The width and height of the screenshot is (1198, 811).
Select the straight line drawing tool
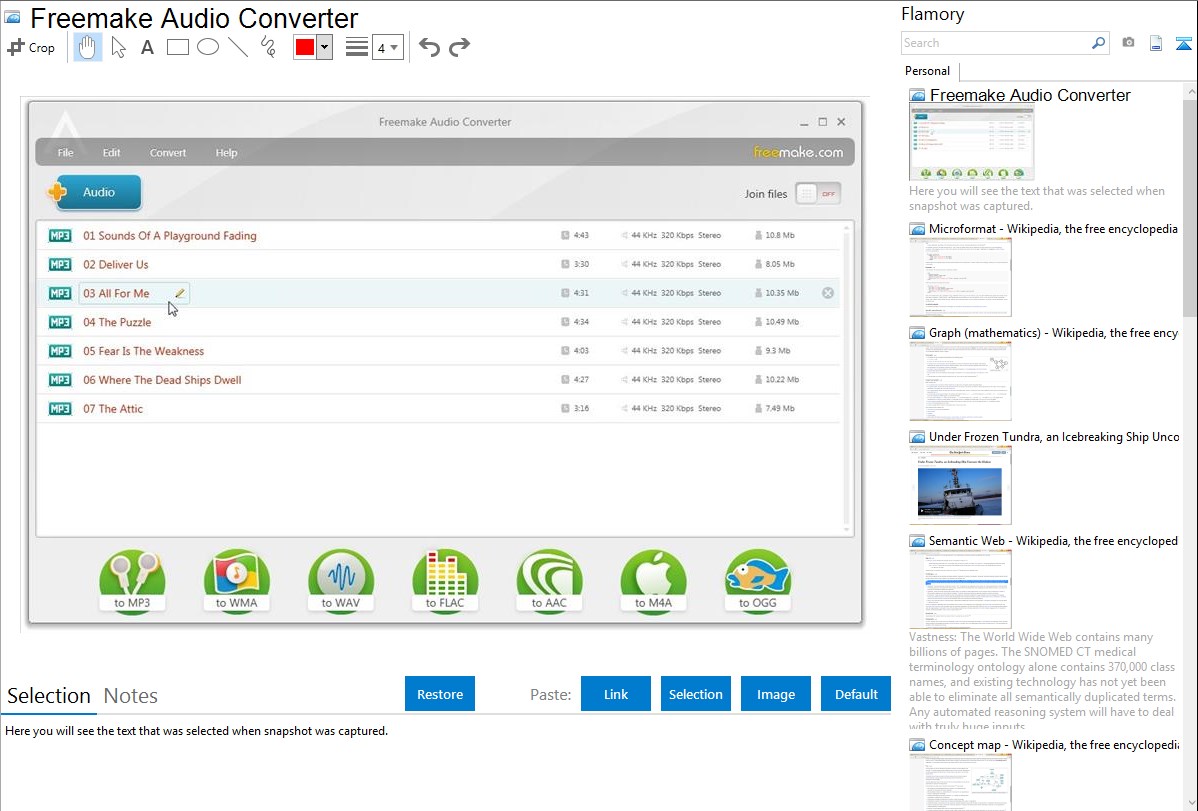coord(238,47)
